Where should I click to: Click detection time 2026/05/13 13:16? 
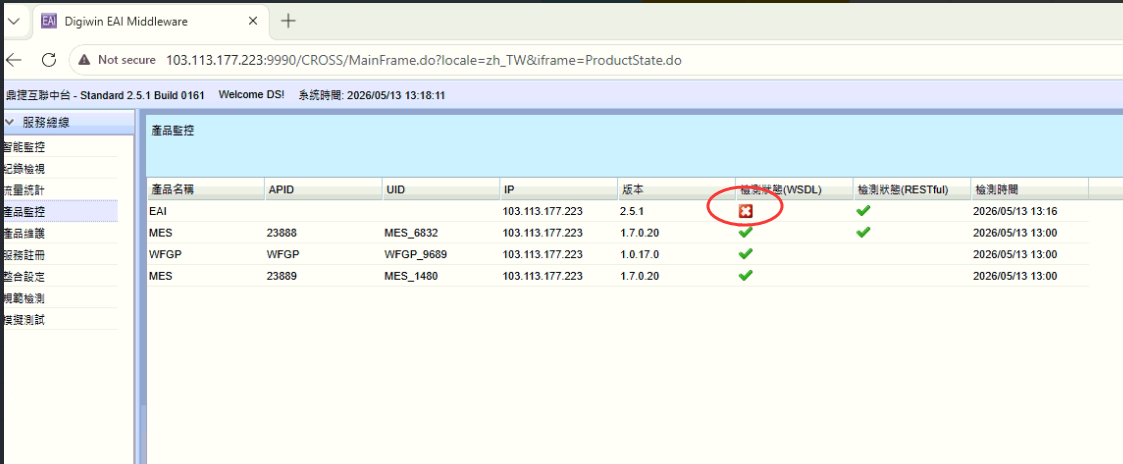(x=1016, y=211)
